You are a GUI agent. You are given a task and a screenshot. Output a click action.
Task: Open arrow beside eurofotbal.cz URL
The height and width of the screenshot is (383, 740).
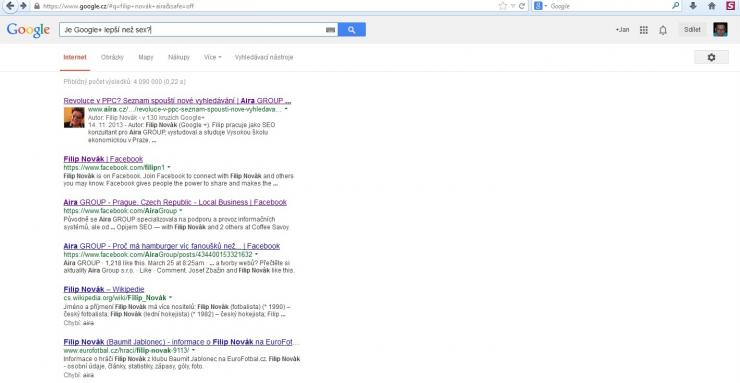tap(193, 351)
